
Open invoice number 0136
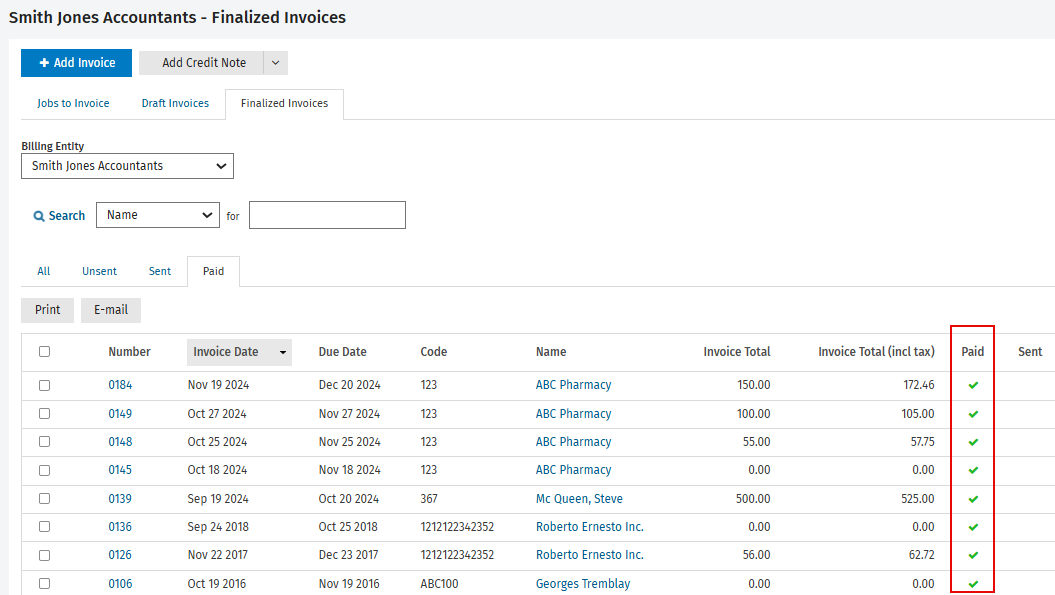(x=120, y=527)
